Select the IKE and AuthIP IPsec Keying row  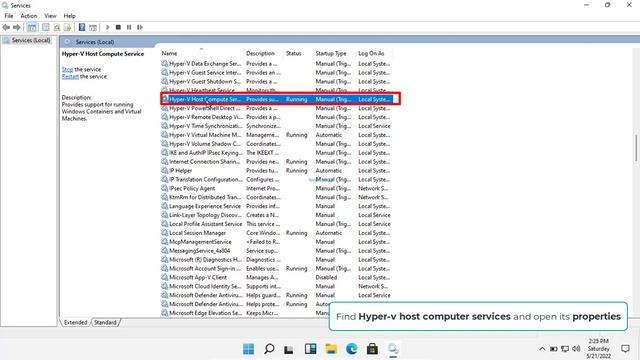click(276, 153)
